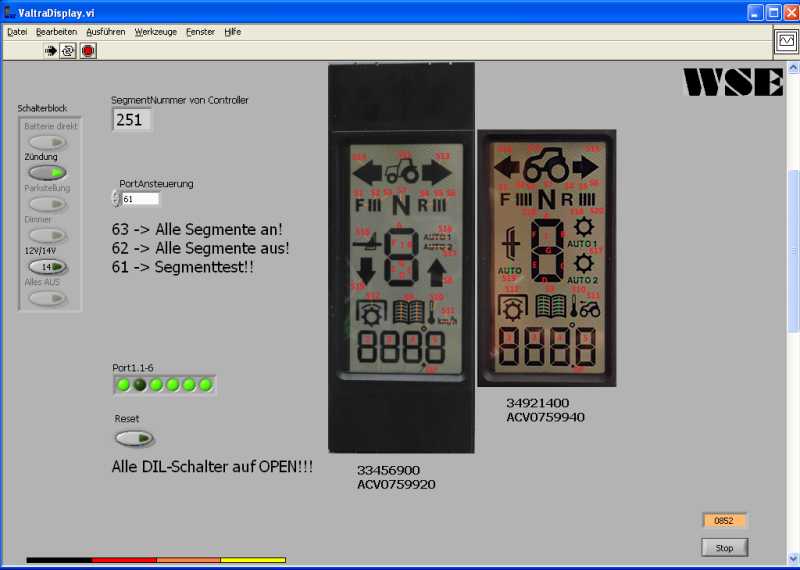The width and height of the screenshot is (800, 570).
Task: Toggle the Batterie direkt switch
Action: 47,141
